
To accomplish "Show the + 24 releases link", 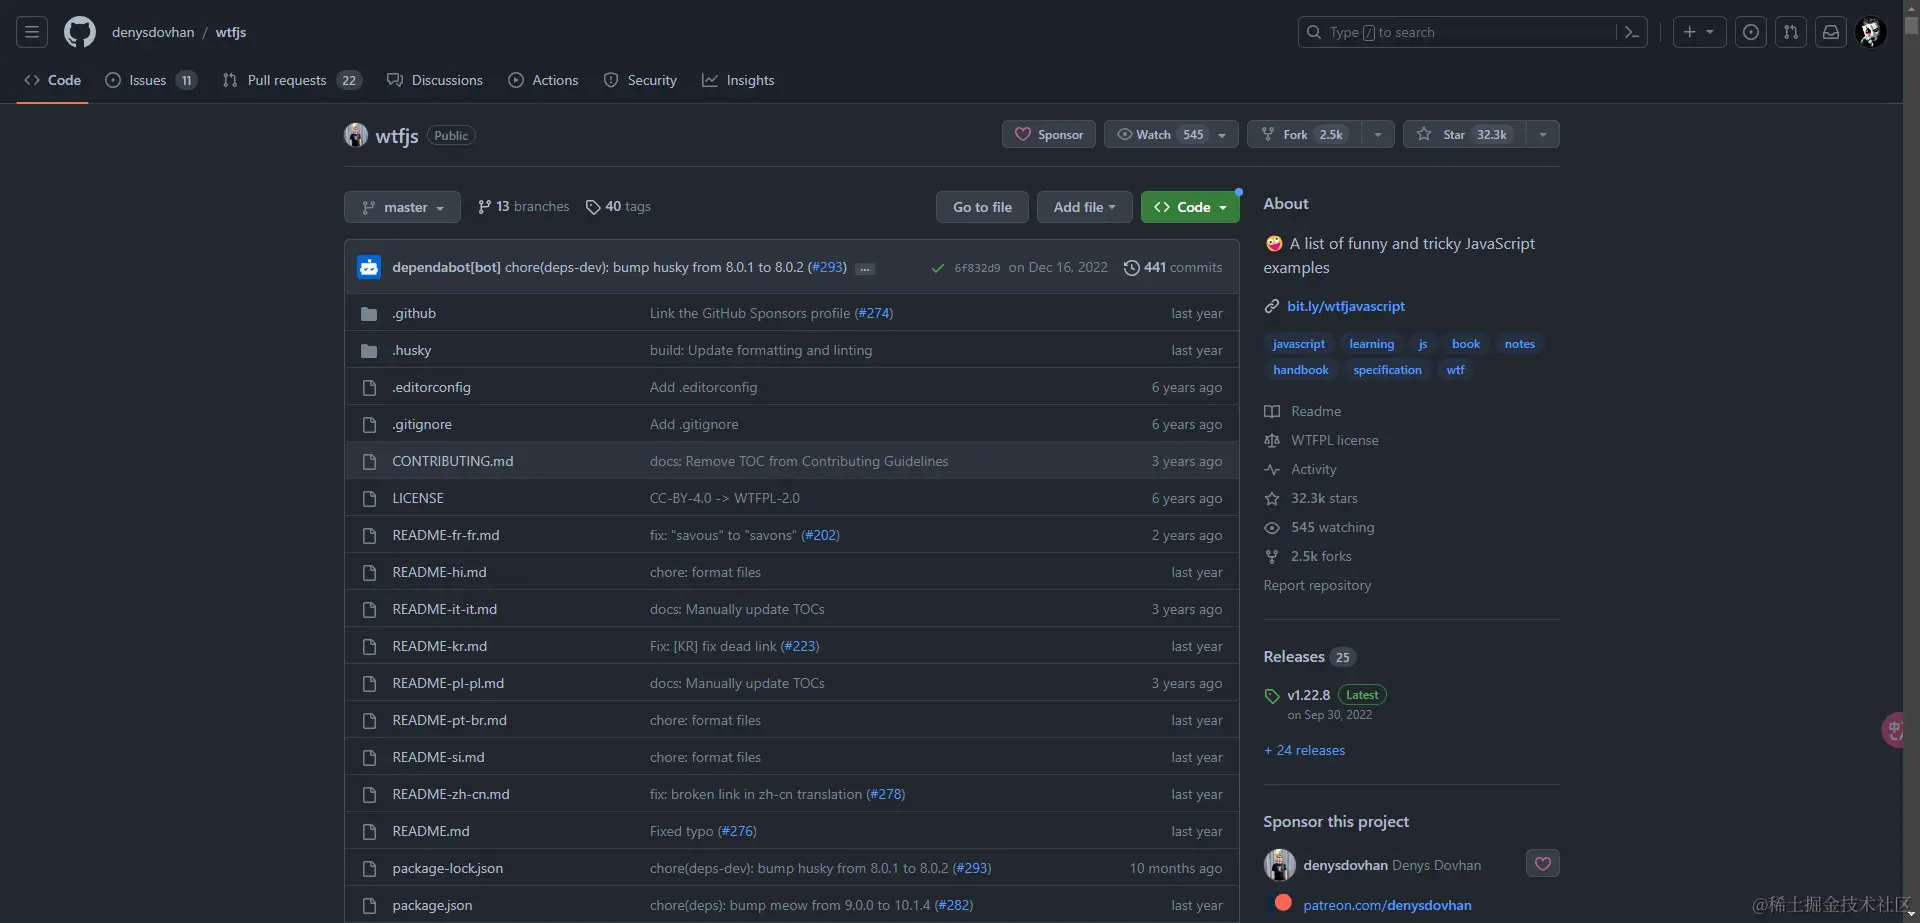I will click(1304, 750).
